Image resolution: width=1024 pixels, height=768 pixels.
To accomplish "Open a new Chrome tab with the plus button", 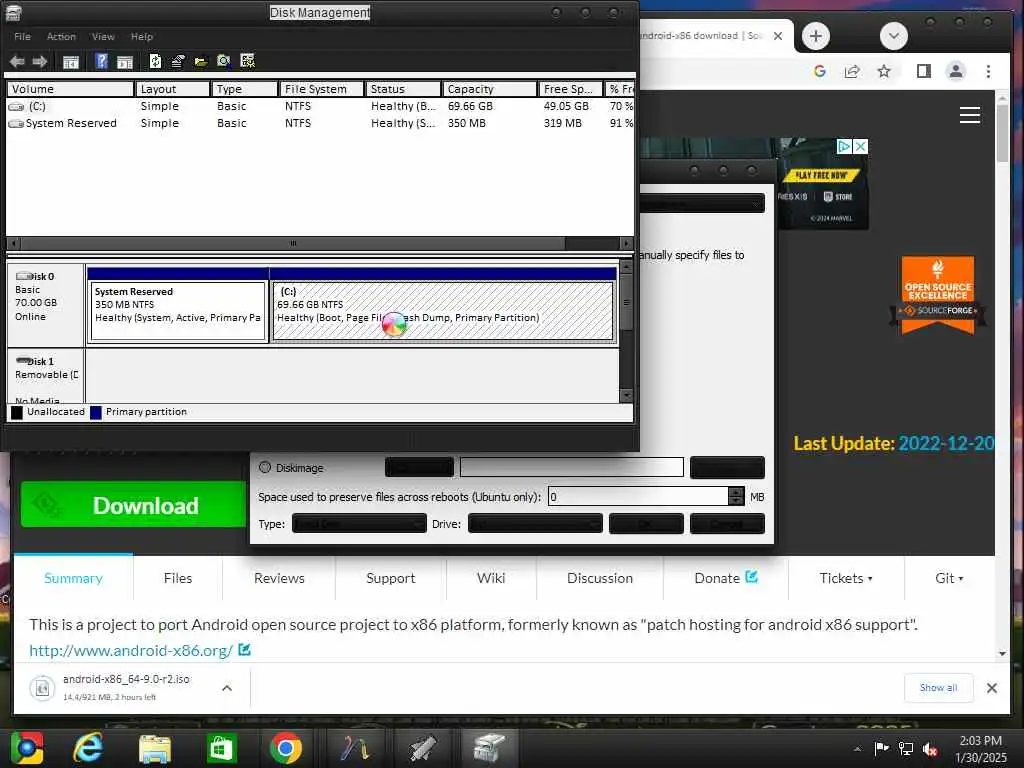I will (x=816, y=36).
